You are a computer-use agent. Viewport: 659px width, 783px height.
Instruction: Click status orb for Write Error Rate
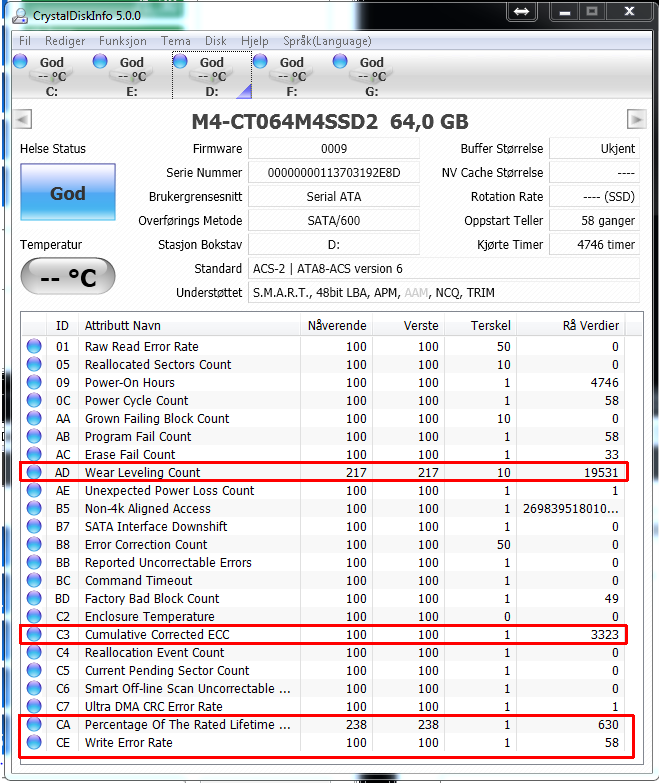pos(34,742)
